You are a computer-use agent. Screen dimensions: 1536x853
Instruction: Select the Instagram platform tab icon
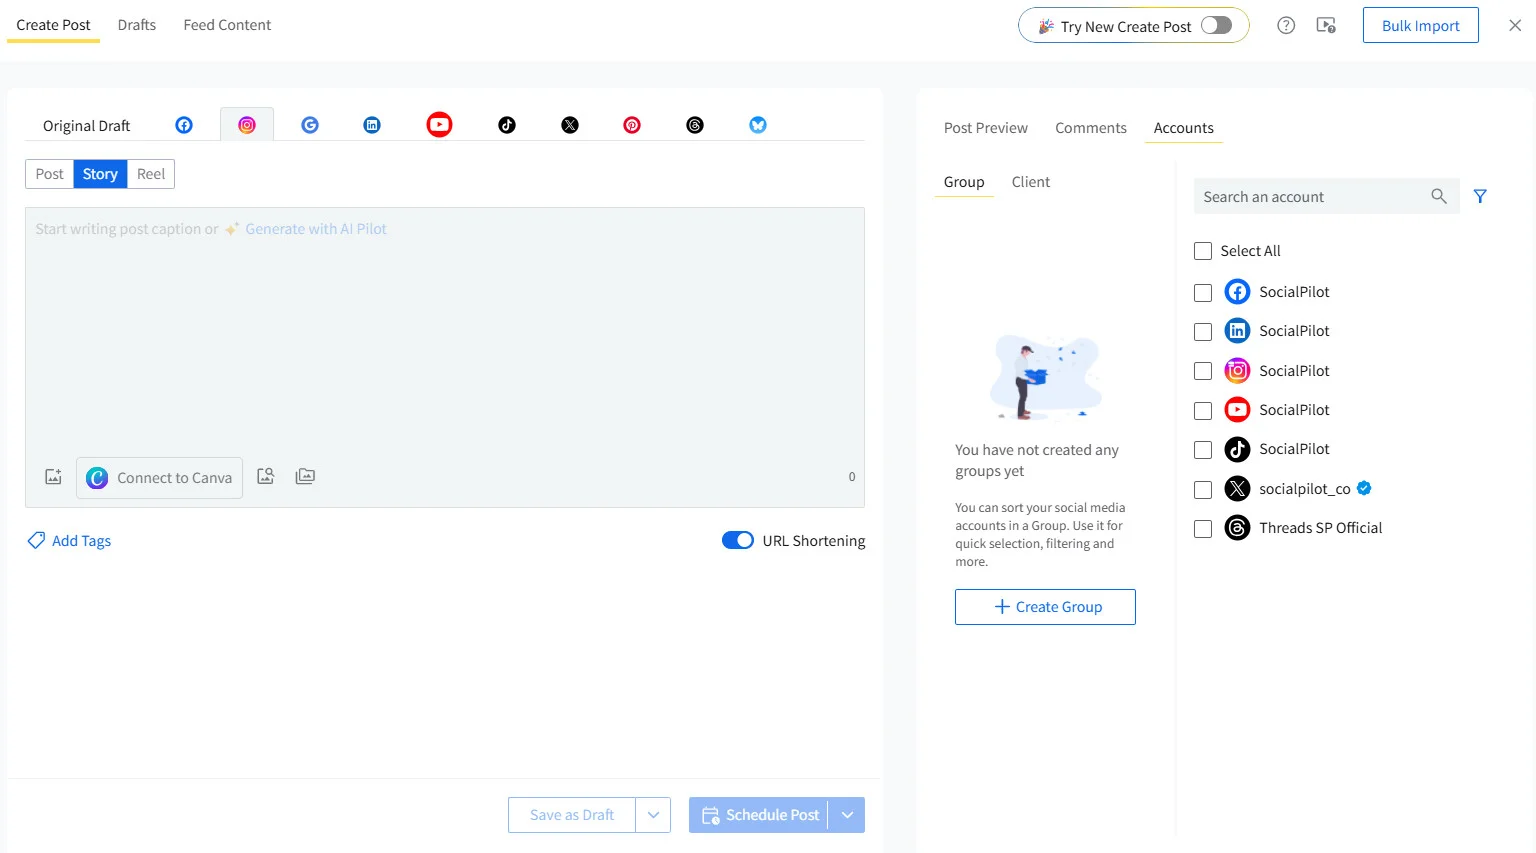247,125
